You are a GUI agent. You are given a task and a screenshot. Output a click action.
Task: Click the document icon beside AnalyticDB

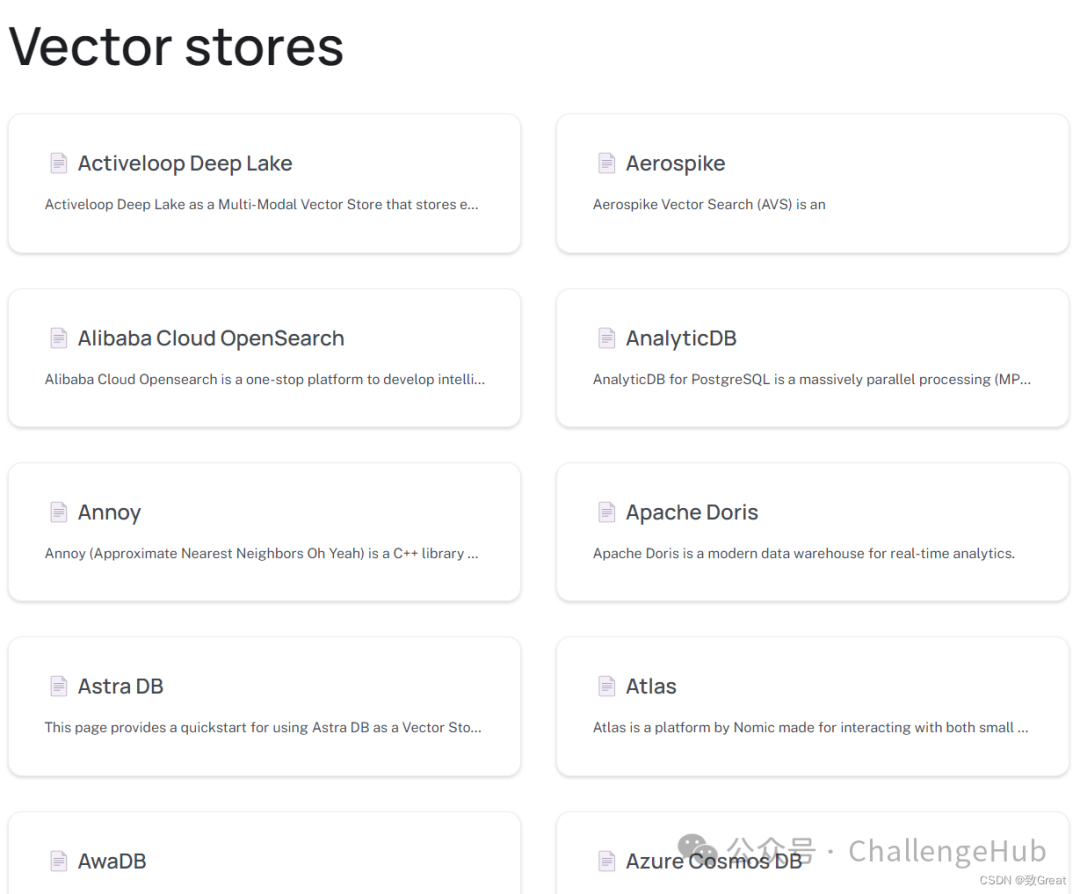pos(607,338)
